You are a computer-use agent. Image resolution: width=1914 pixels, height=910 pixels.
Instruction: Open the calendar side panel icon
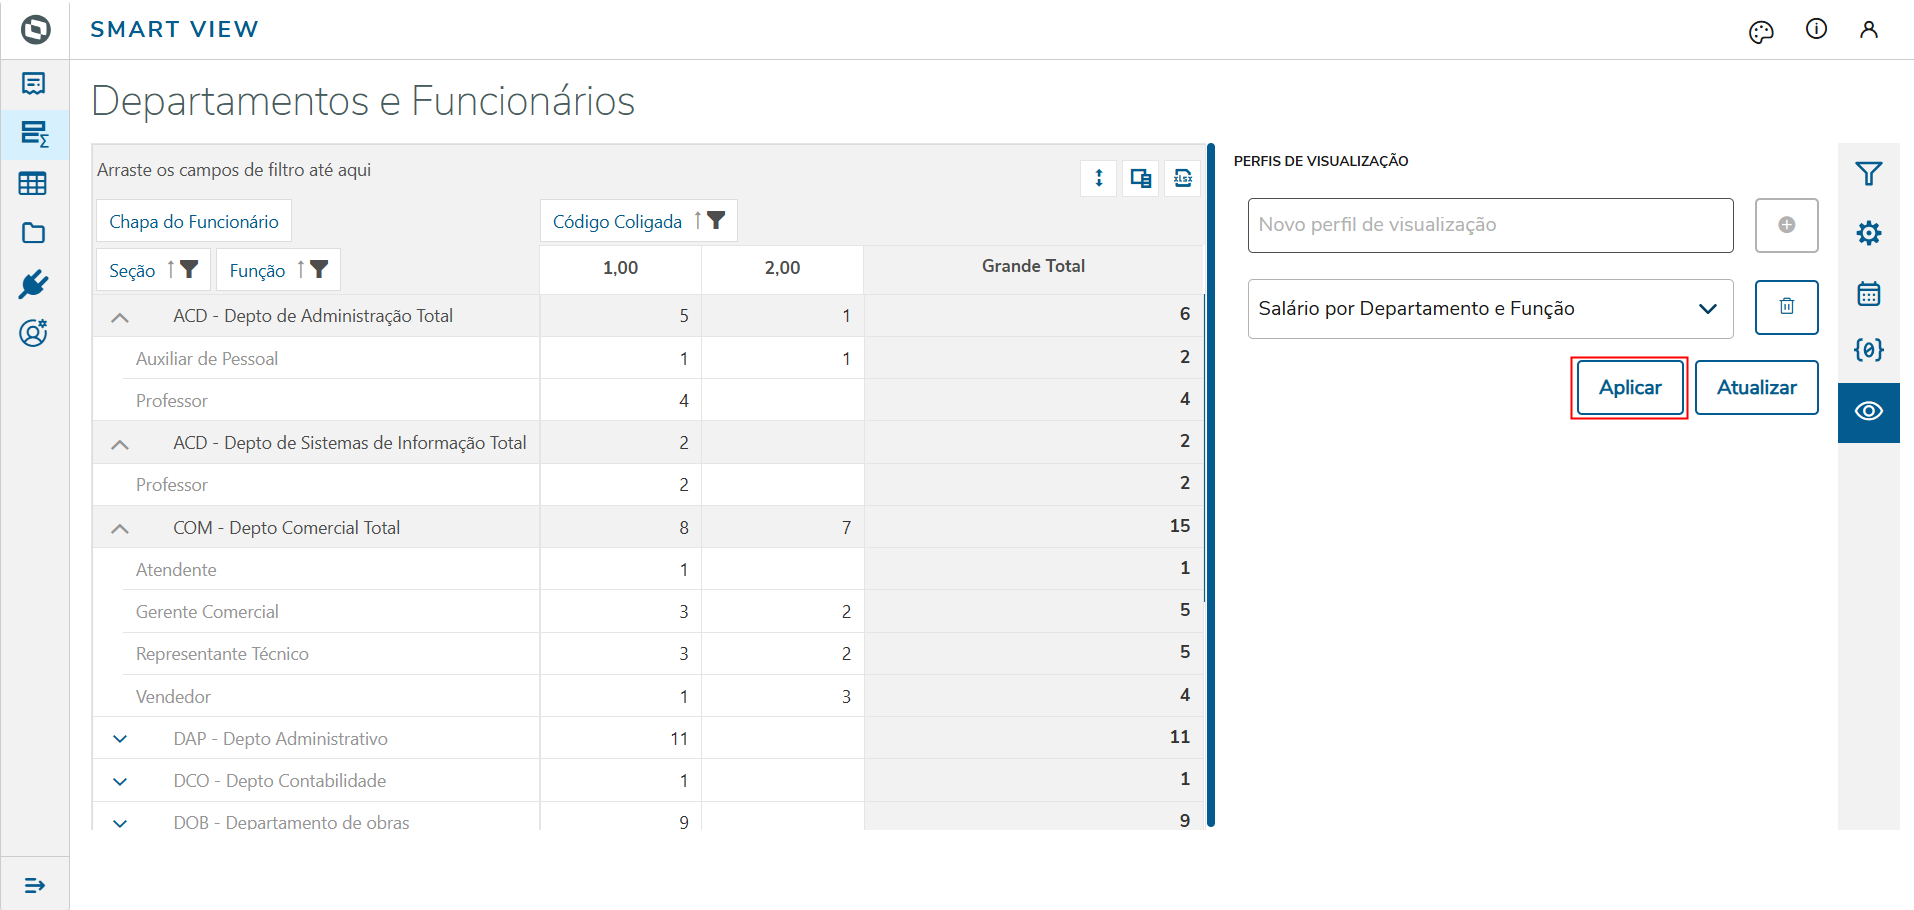(x=1868, y=293)
